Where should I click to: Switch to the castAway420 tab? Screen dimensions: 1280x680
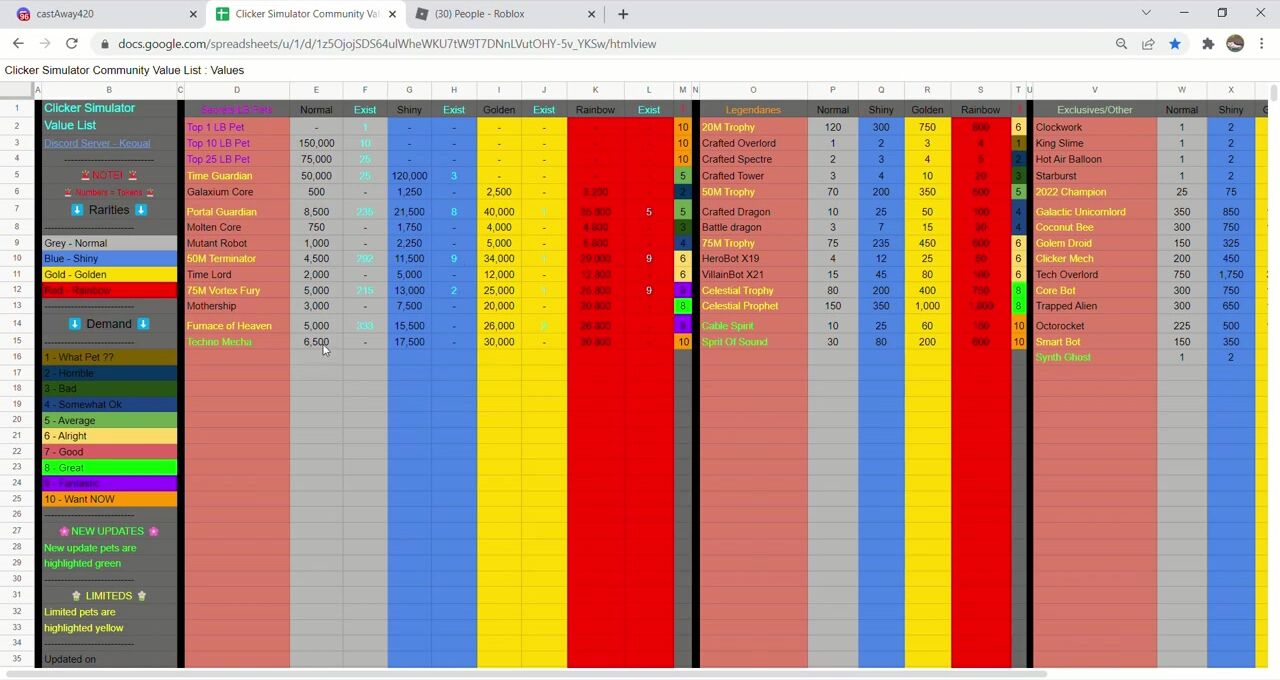[x=103, y=14]
